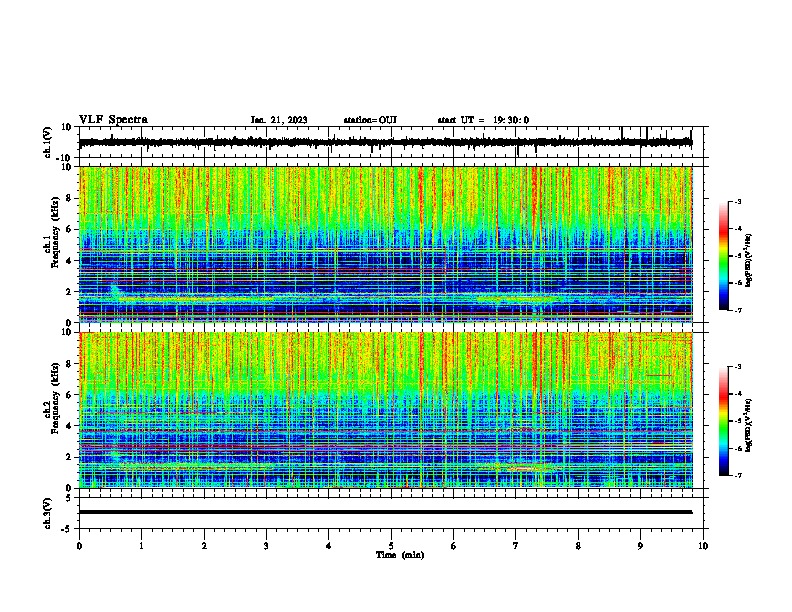This screenshot has height=612, width=792.
Task: Click the "-3" label atop ch.1 colorbar
Action: click(x=737, y=201)
